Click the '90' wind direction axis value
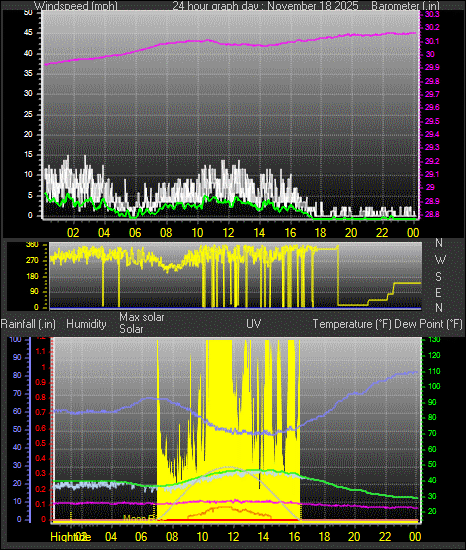Image resolution: width=466 pixels, height=550 pixels. 34,291
